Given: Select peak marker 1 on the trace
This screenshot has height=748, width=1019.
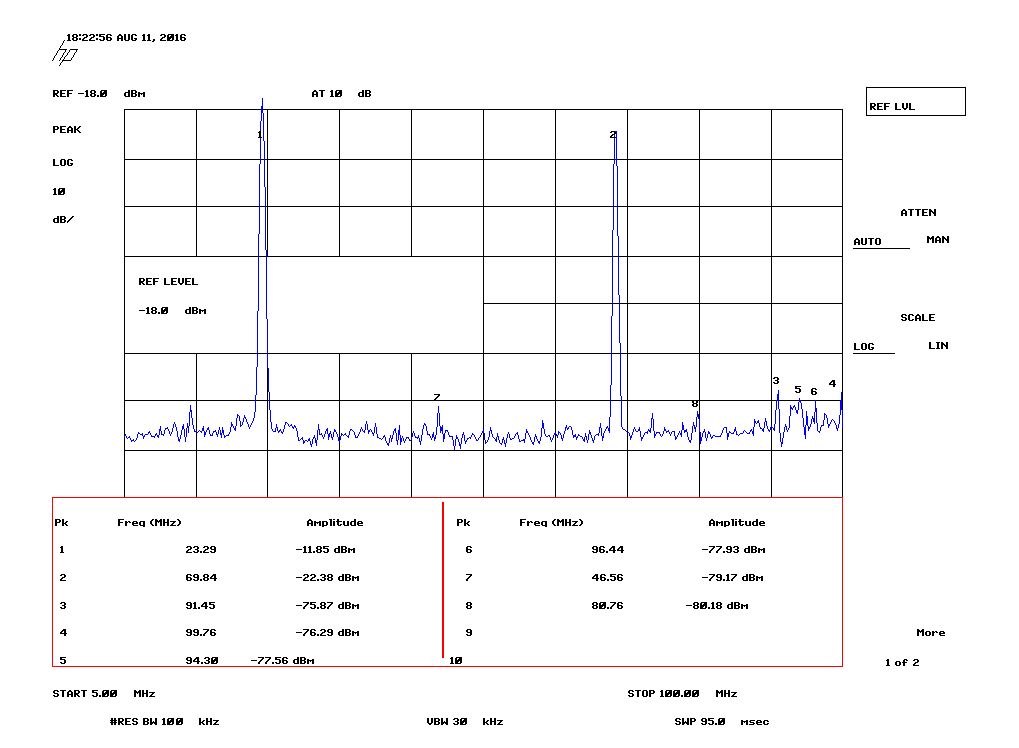Looking at the screenshot, I should click(x=259, y=135).
